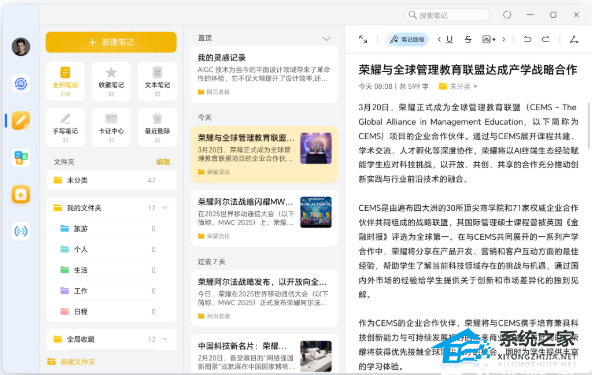The image size is (592, 375).
Task: Apply strikethrough formatting
Action: point(468,39)
